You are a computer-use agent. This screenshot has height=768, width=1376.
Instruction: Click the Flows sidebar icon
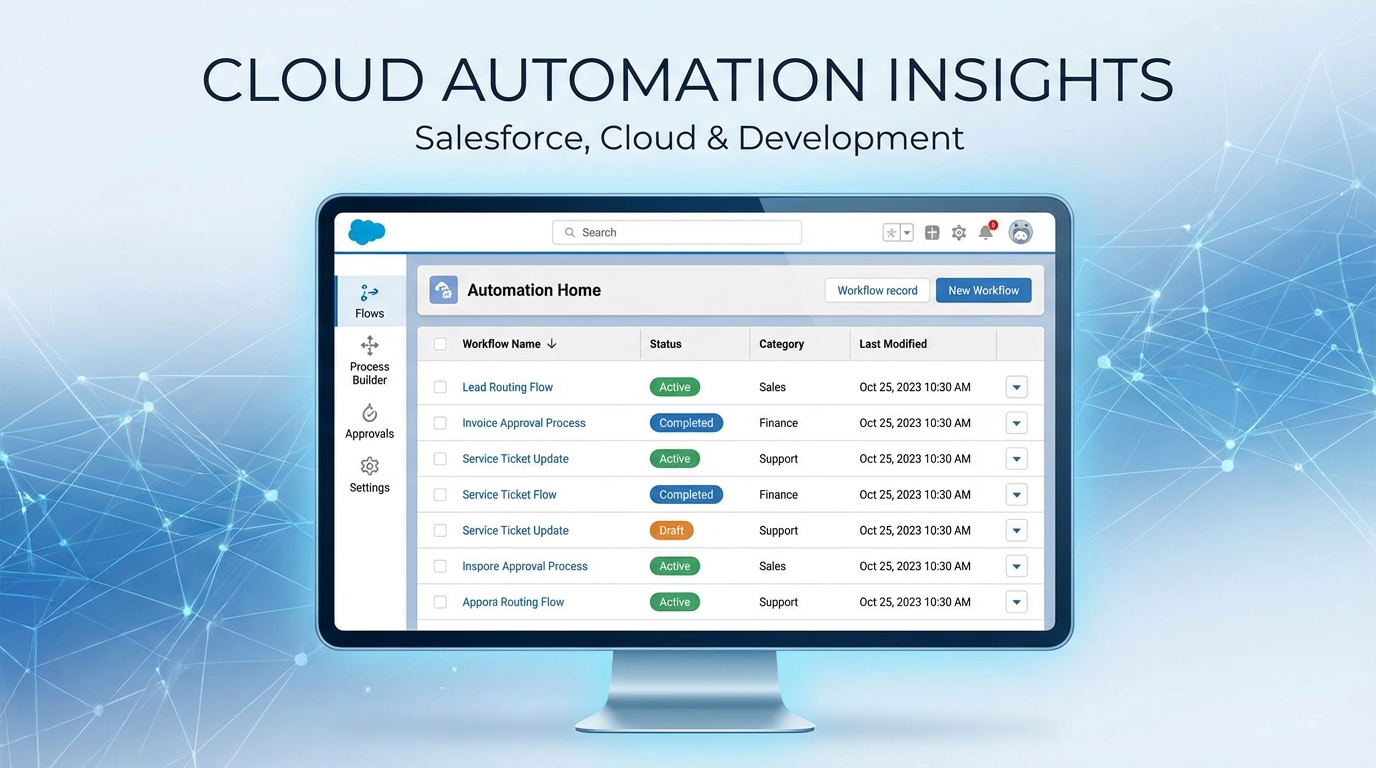[x=369, y=293]
